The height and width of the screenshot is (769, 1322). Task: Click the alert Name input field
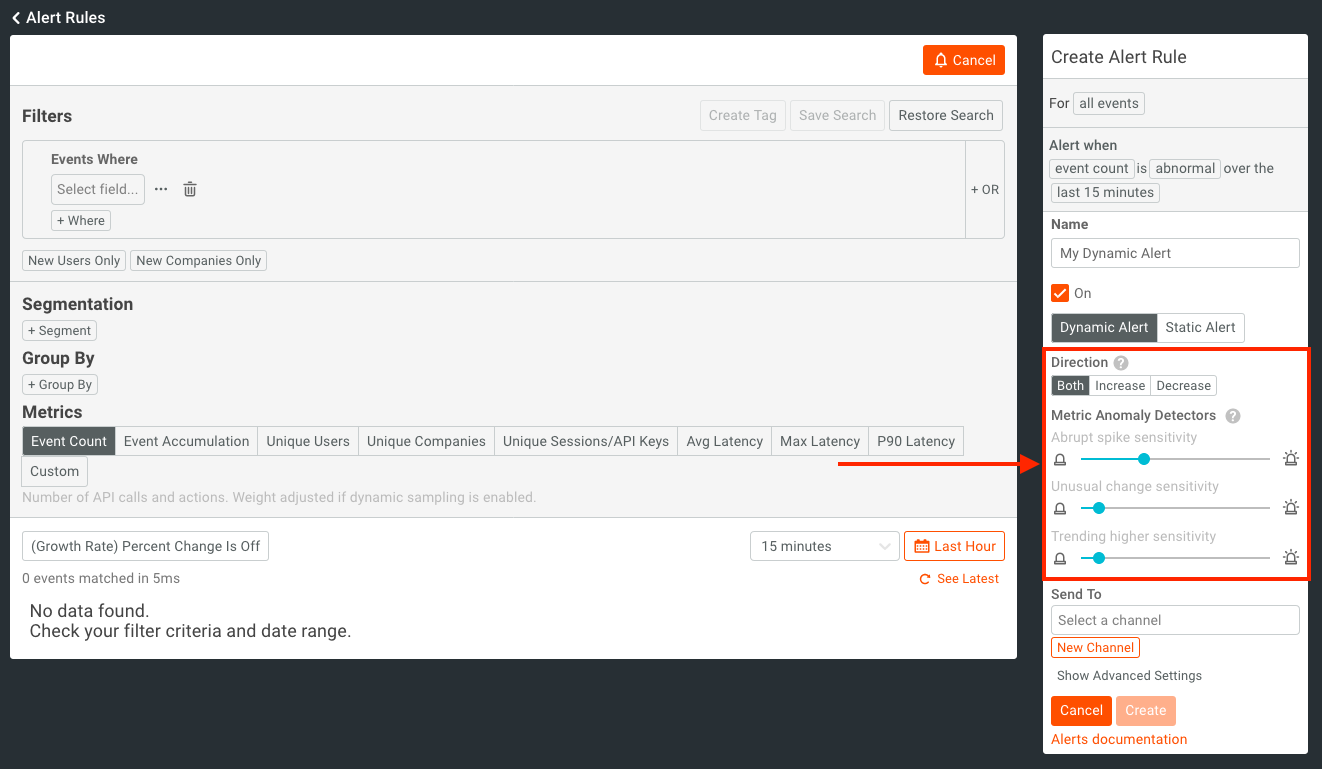coord(1174,253)
